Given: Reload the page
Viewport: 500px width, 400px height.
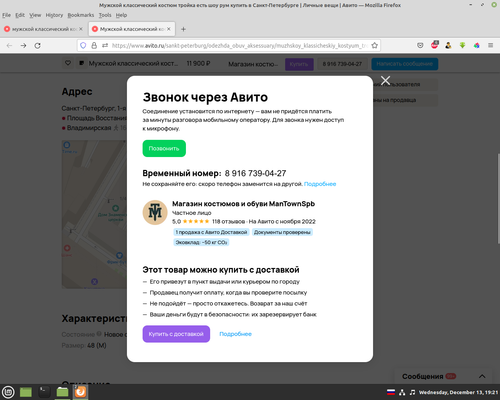Looking at the screenshot, I should [38, 45].
